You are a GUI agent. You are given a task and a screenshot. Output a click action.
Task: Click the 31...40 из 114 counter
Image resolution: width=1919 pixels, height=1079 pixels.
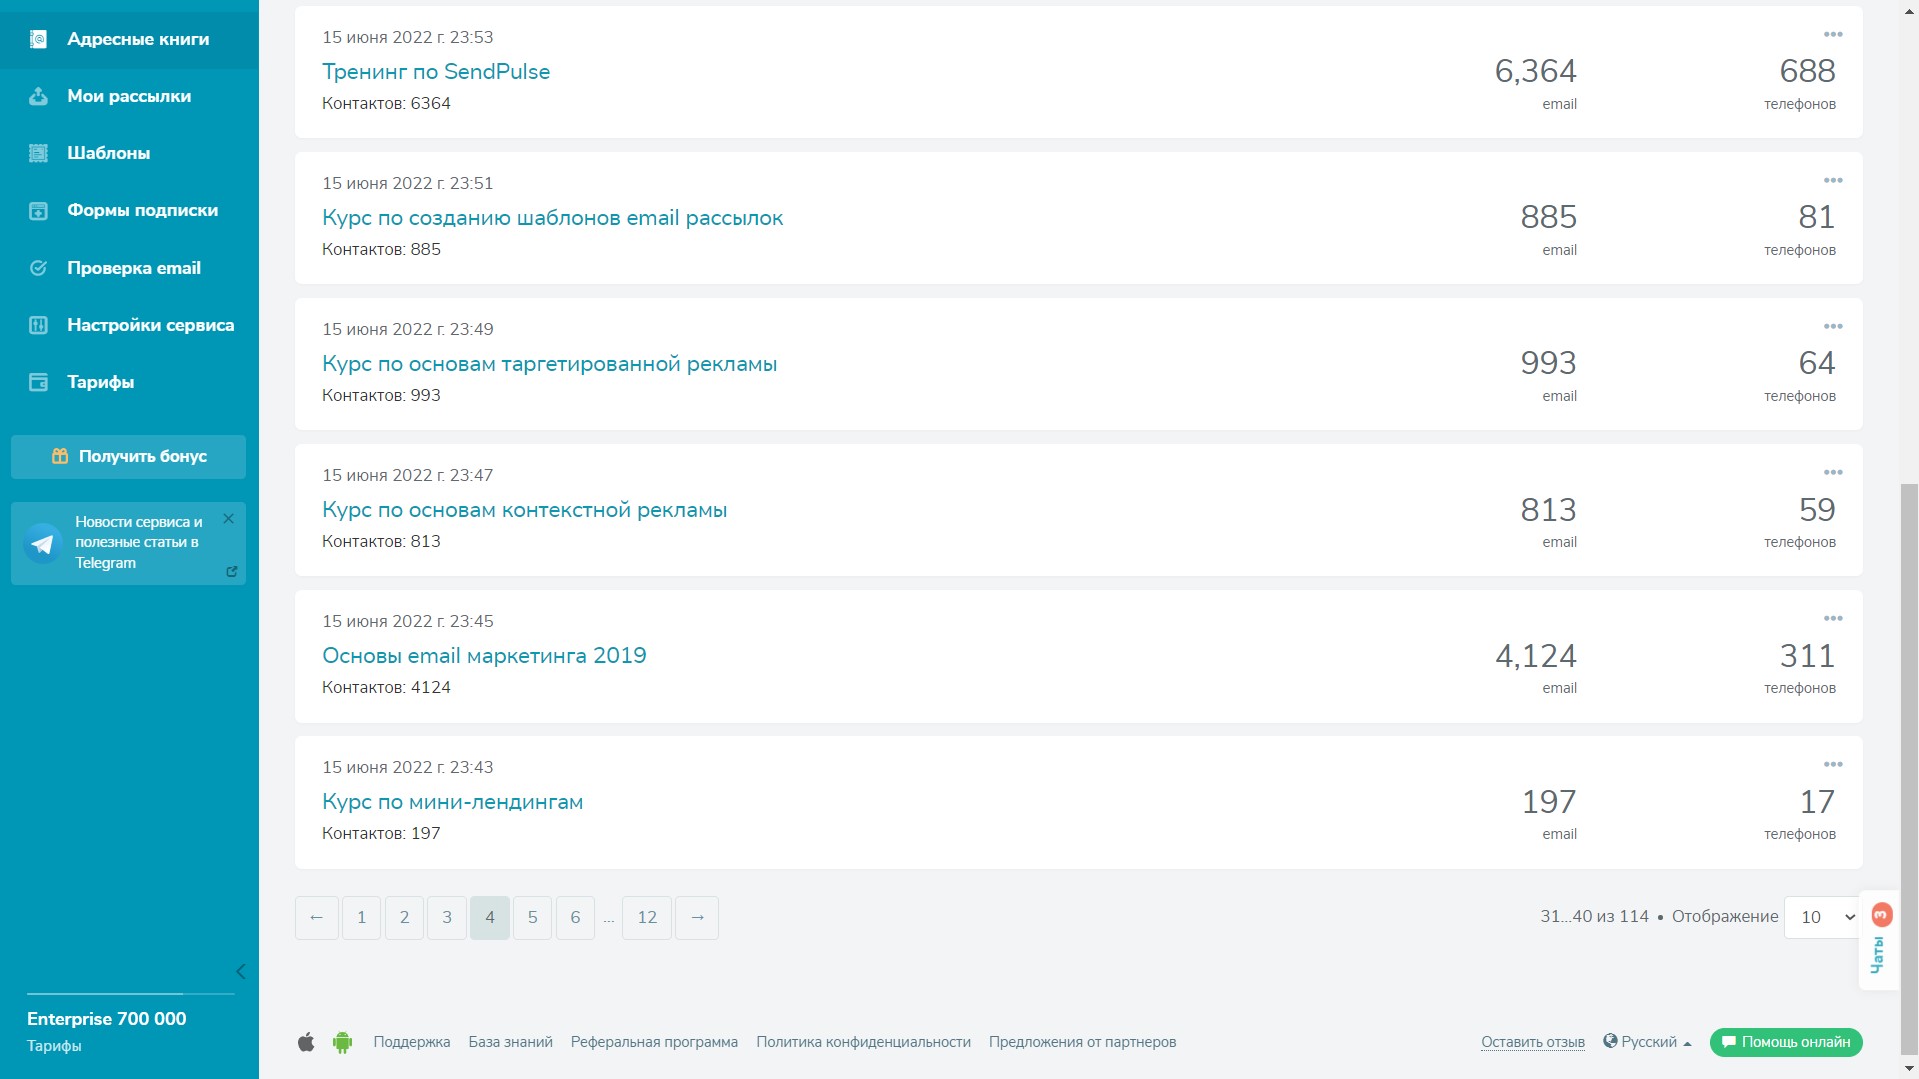pos(1594,916)
